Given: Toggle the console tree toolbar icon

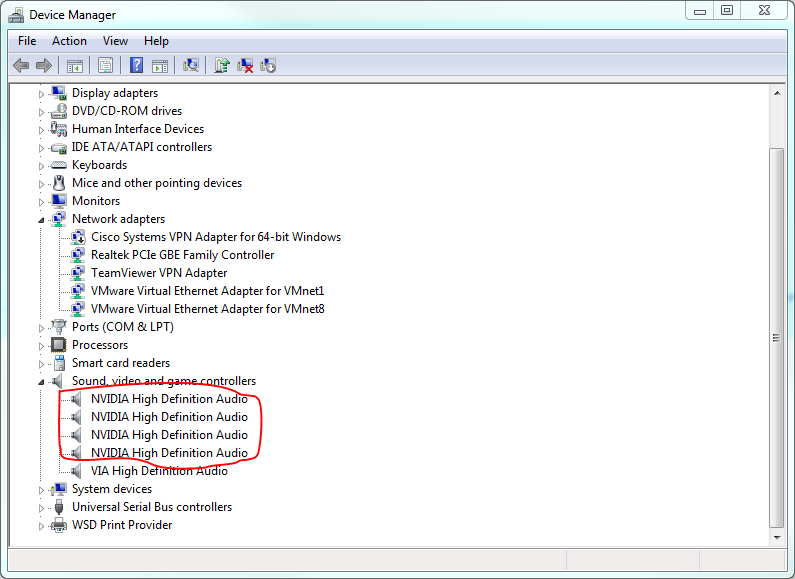Looking at the screenshot, I should tap(75, 65).
